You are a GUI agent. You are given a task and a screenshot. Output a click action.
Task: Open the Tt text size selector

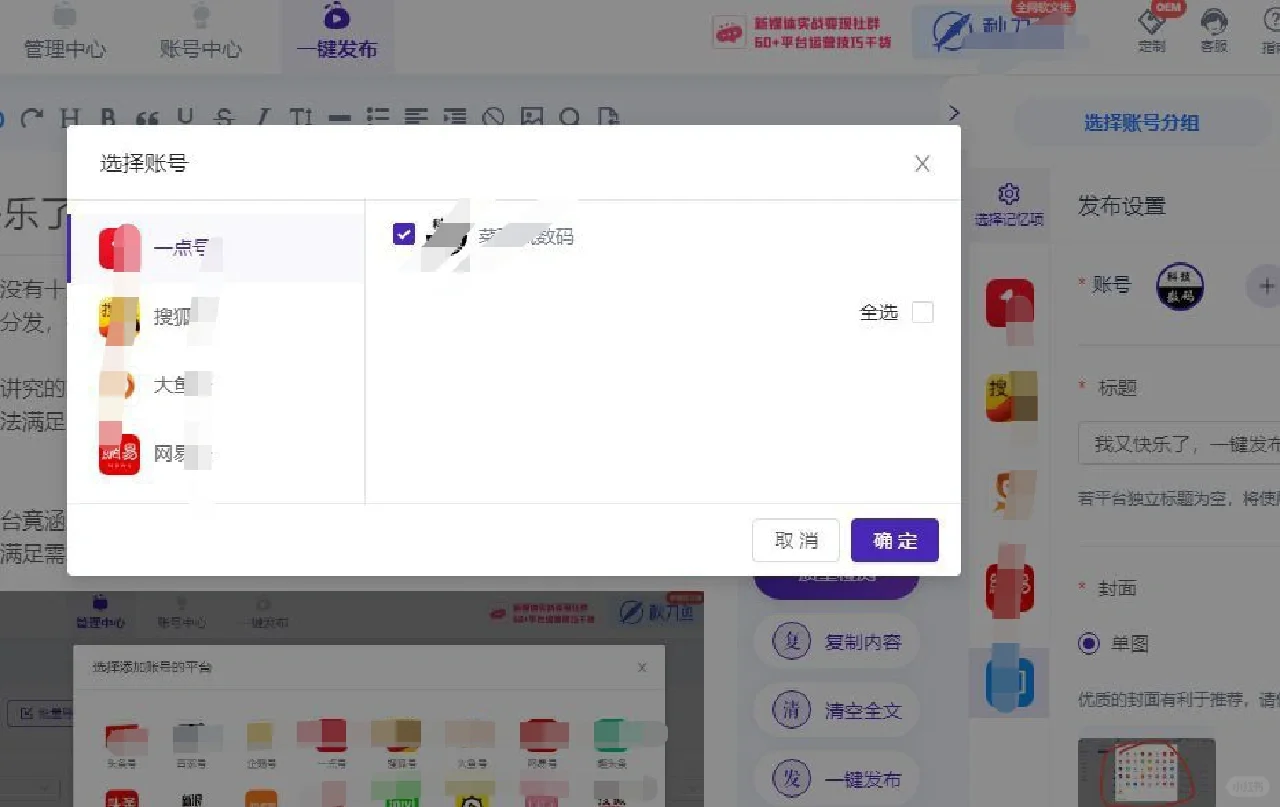tap(300, 118)
